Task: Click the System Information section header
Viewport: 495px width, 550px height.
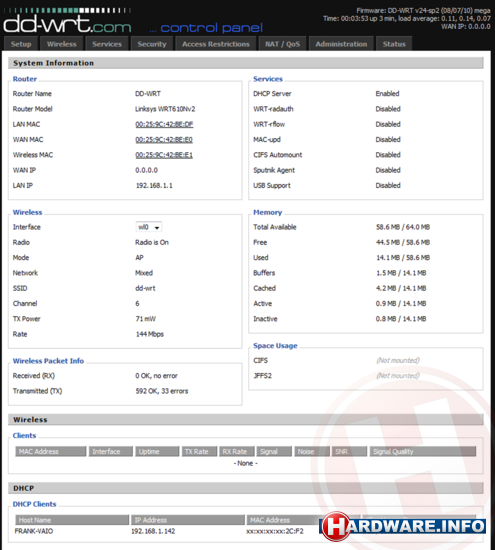Action: tap(246, 63)
